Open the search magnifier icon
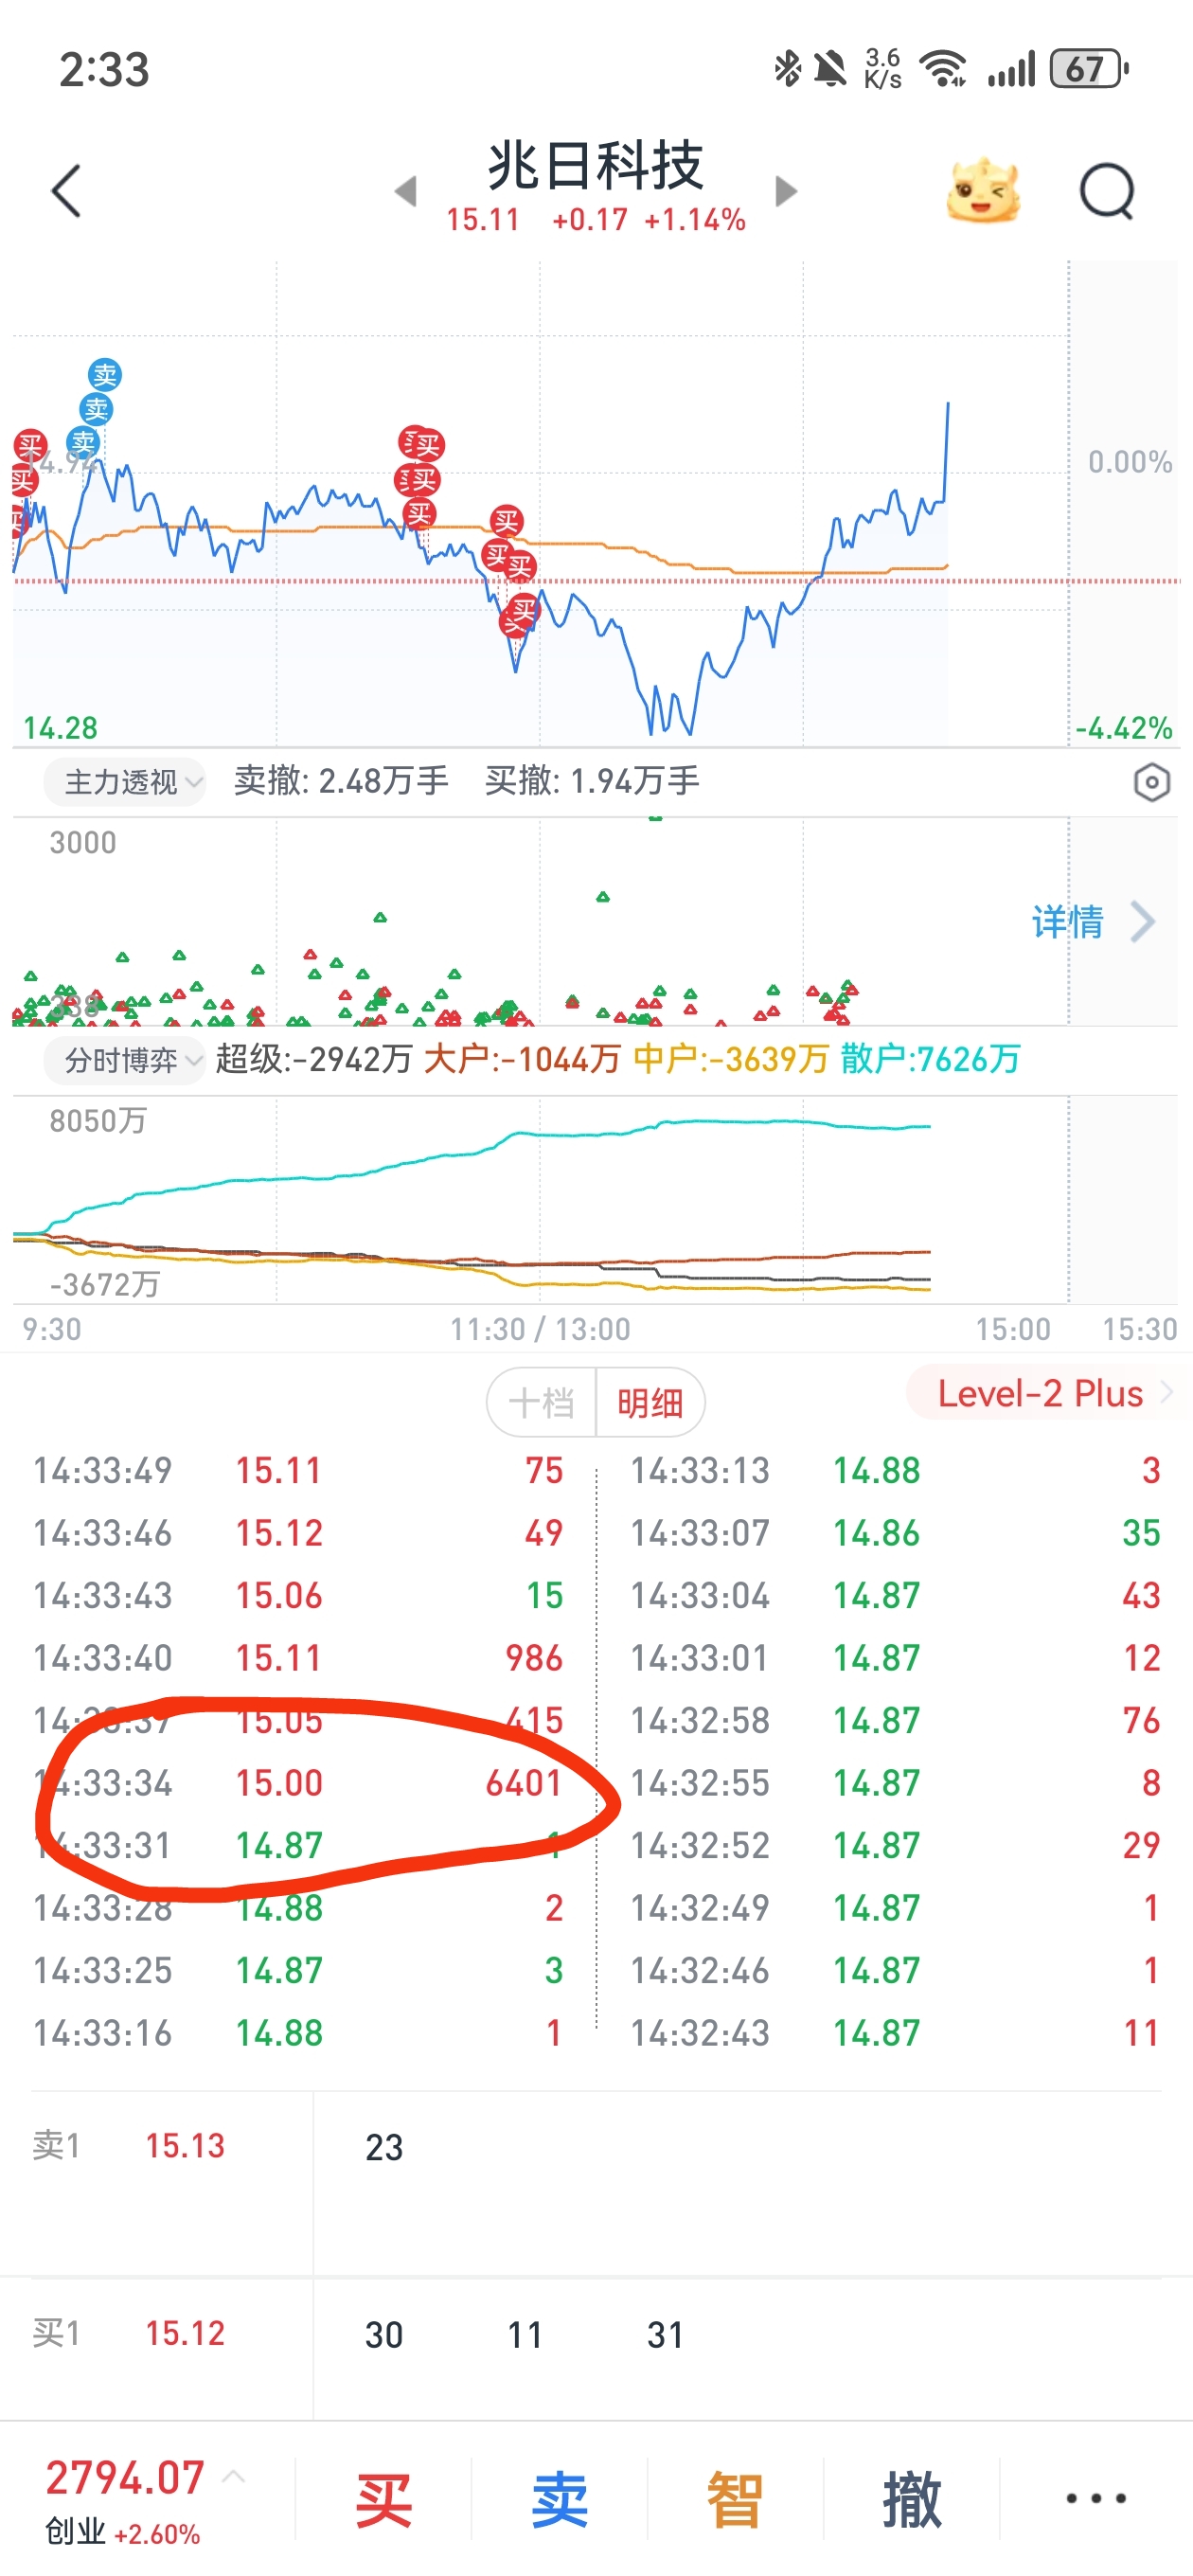This screenshot has height=2576, width=1193. coord(1107,190)
